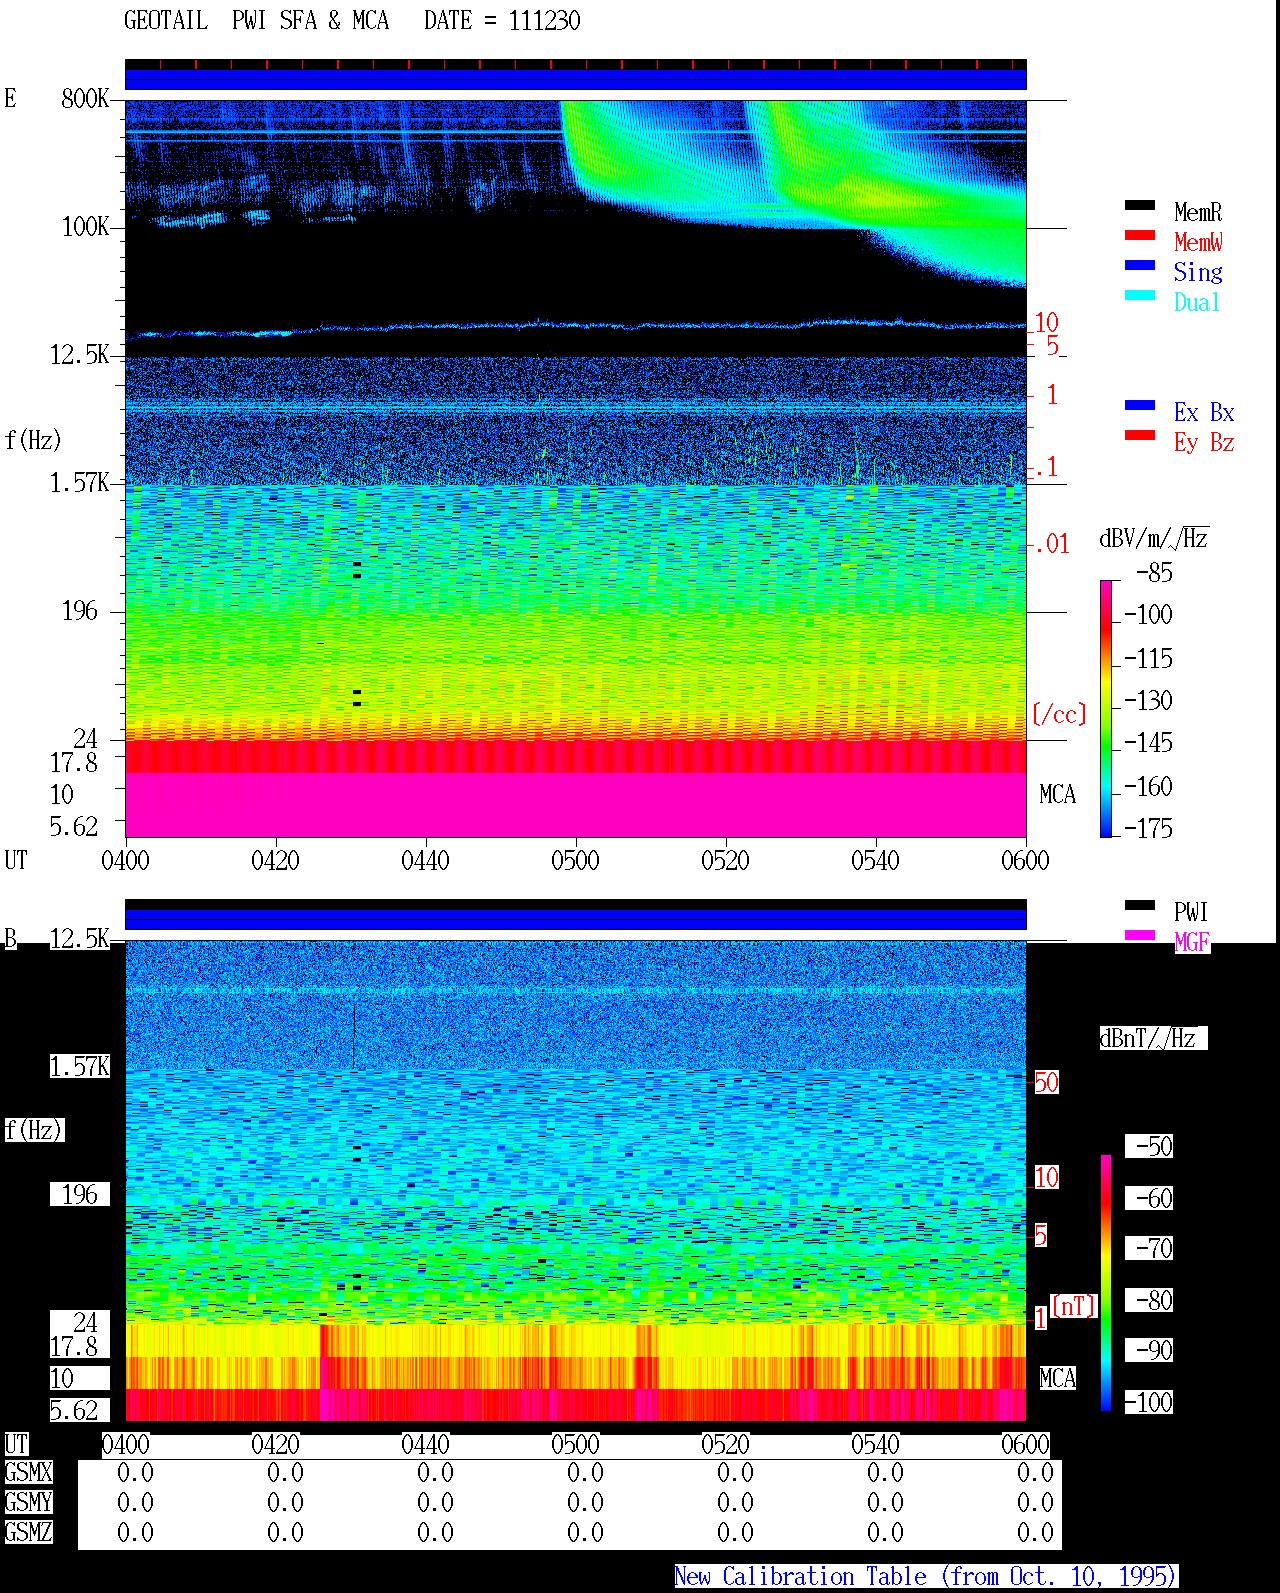1280x1593 pixels.
Task: Click the red ".1" density tick label
Action: (x=1046, y=466)
